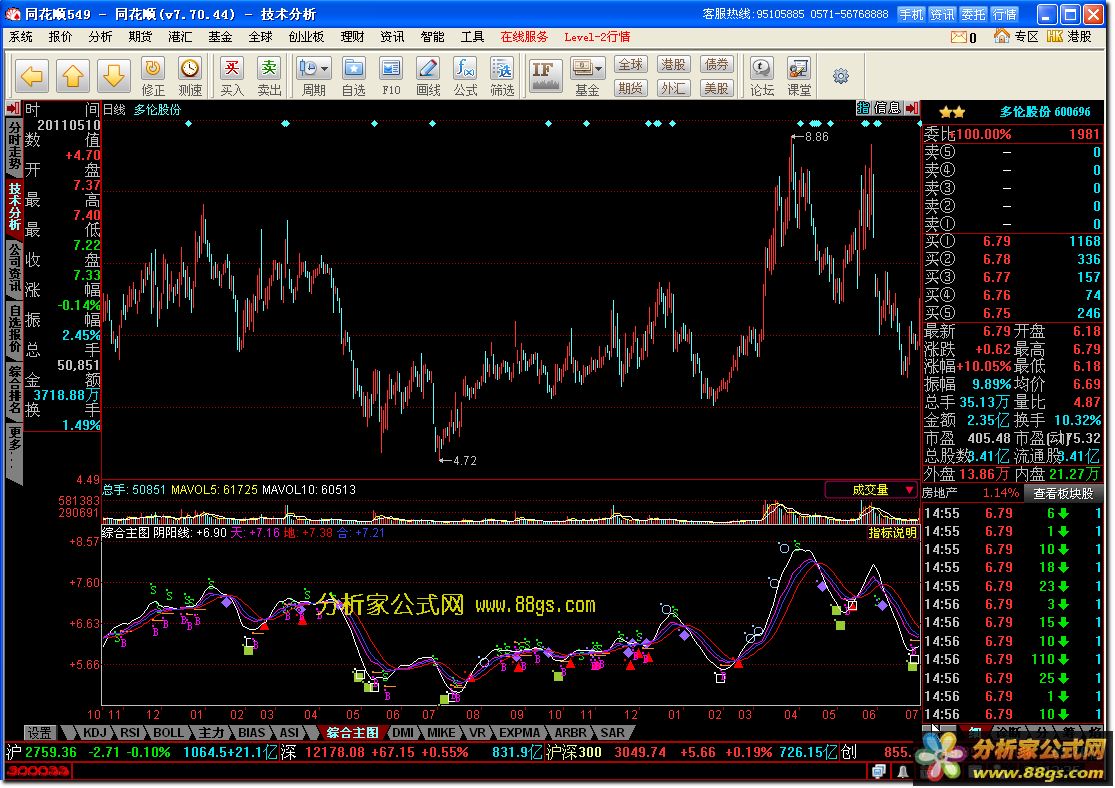The height and width of the screenshot is (788, 1115).
Task: Open the 专区 home icon
Action: [1016, 36]
